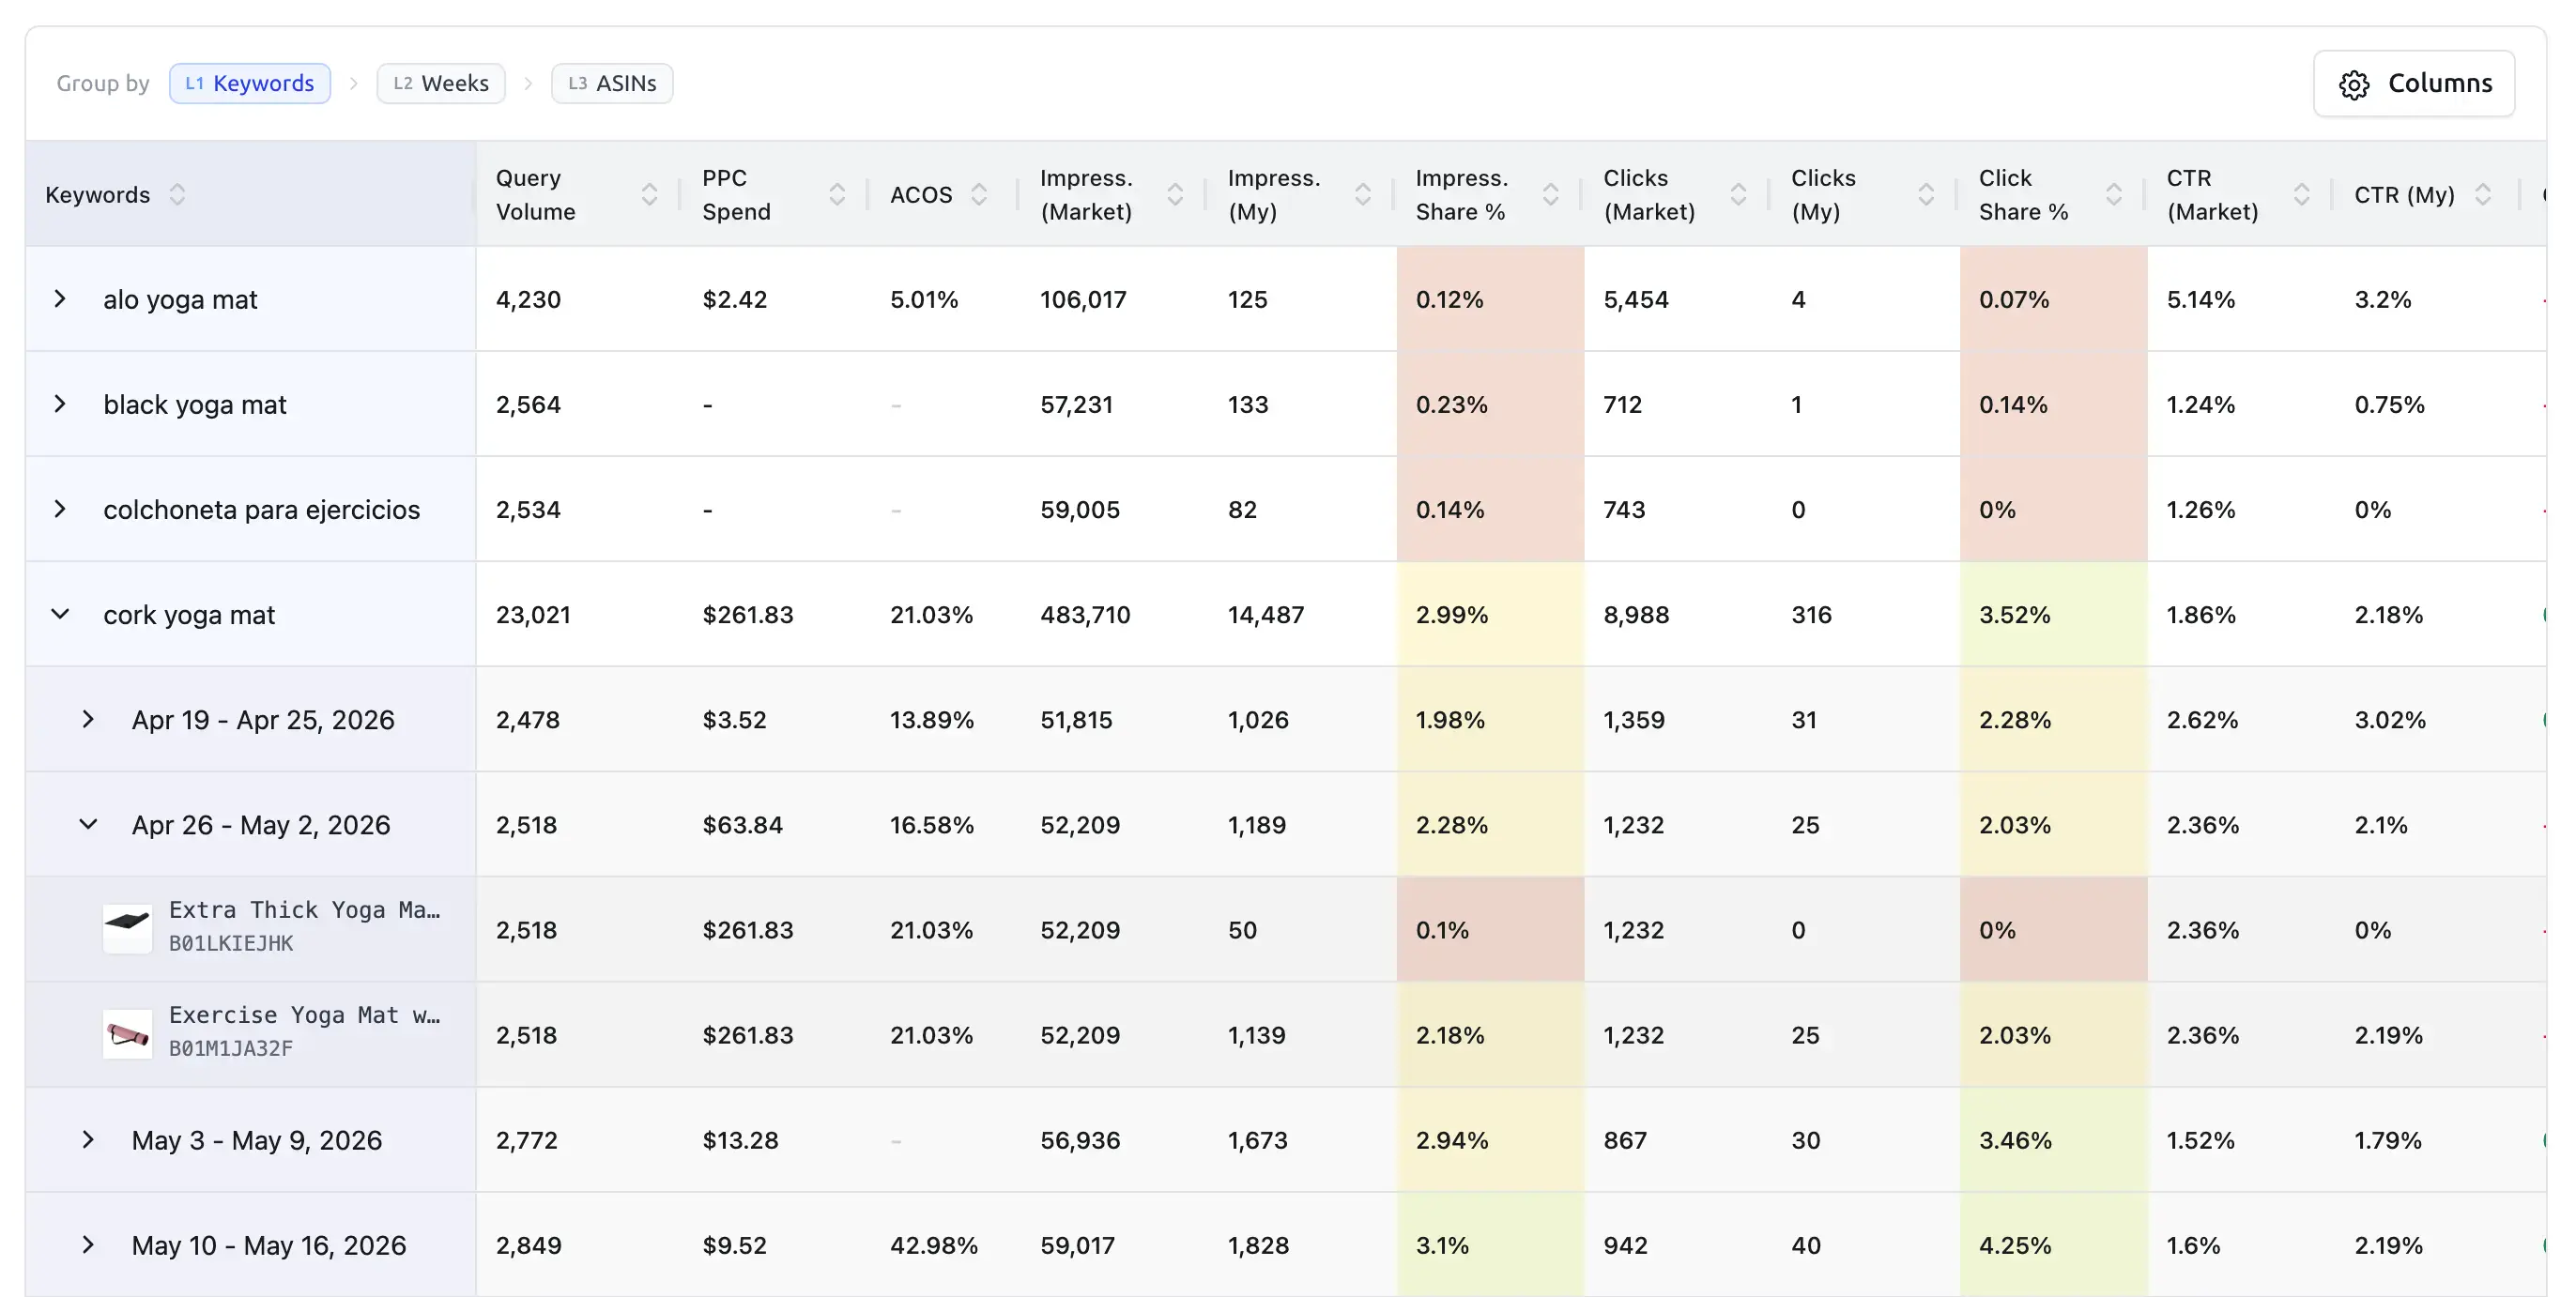This screenshot has width=2576, height=1297.
Task: Sort by Query Volume column icon
Action: tap(649, 194)
